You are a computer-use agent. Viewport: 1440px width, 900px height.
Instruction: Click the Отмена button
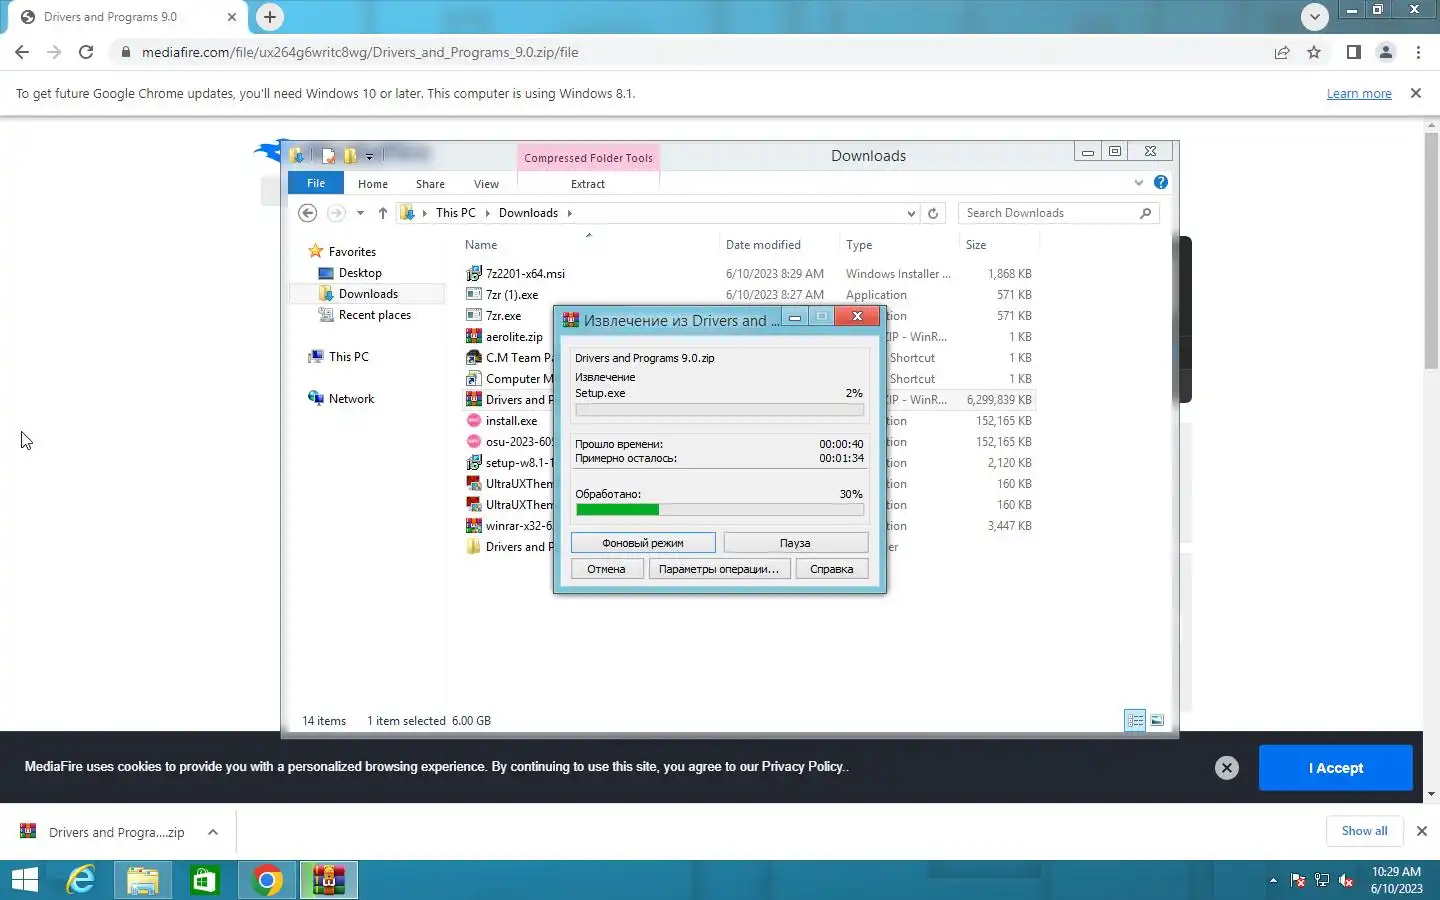pyautogui.click(x=606, y=569)
